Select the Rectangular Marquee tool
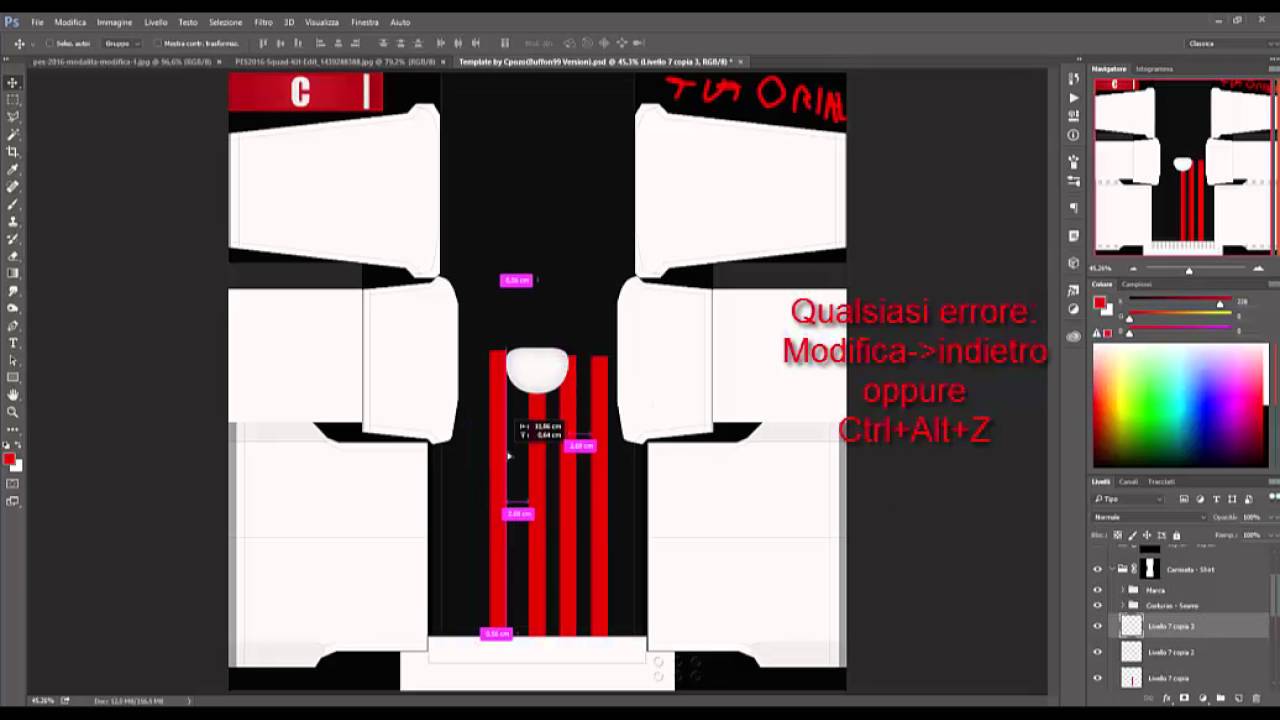 tap(13, 100)
